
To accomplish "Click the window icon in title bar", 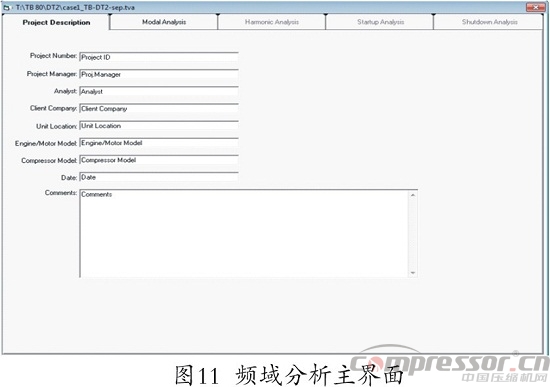I will [x=7, y=7].
